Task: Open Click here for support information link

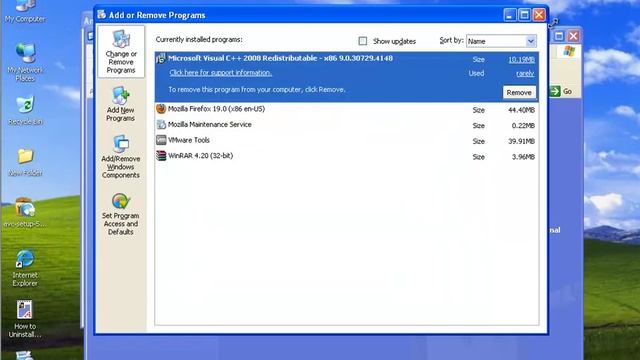Action: (x=220, y=73)
